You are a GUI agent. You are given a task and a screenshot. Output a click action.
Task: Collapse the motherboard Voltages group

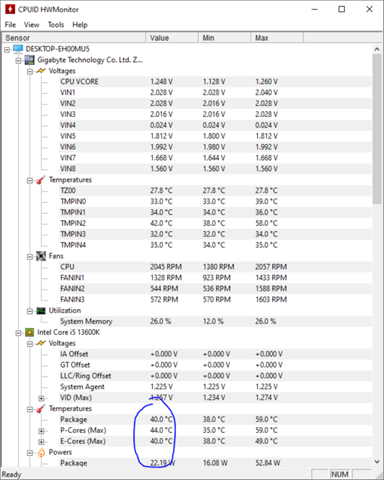30,71
